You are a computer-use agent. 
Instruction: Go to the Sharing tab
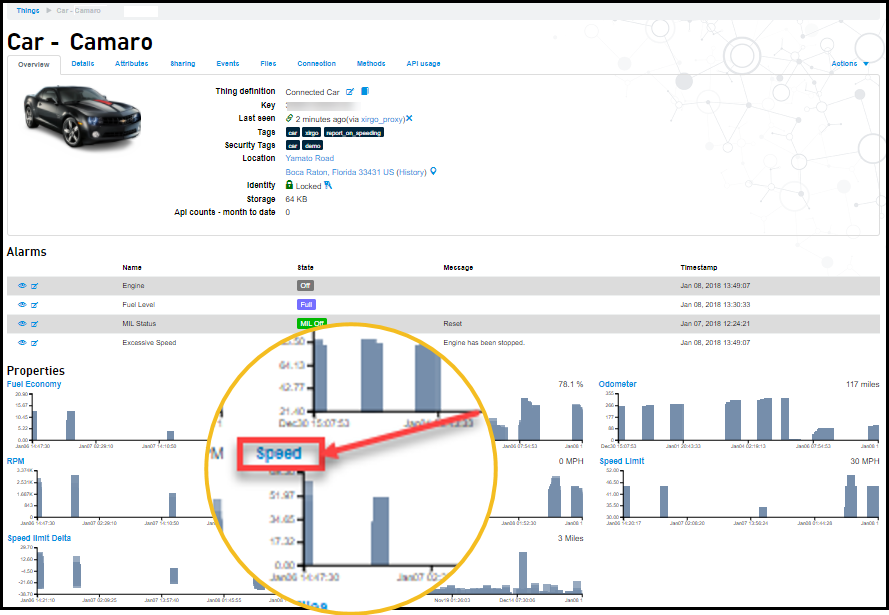click(x=183, y=63)
